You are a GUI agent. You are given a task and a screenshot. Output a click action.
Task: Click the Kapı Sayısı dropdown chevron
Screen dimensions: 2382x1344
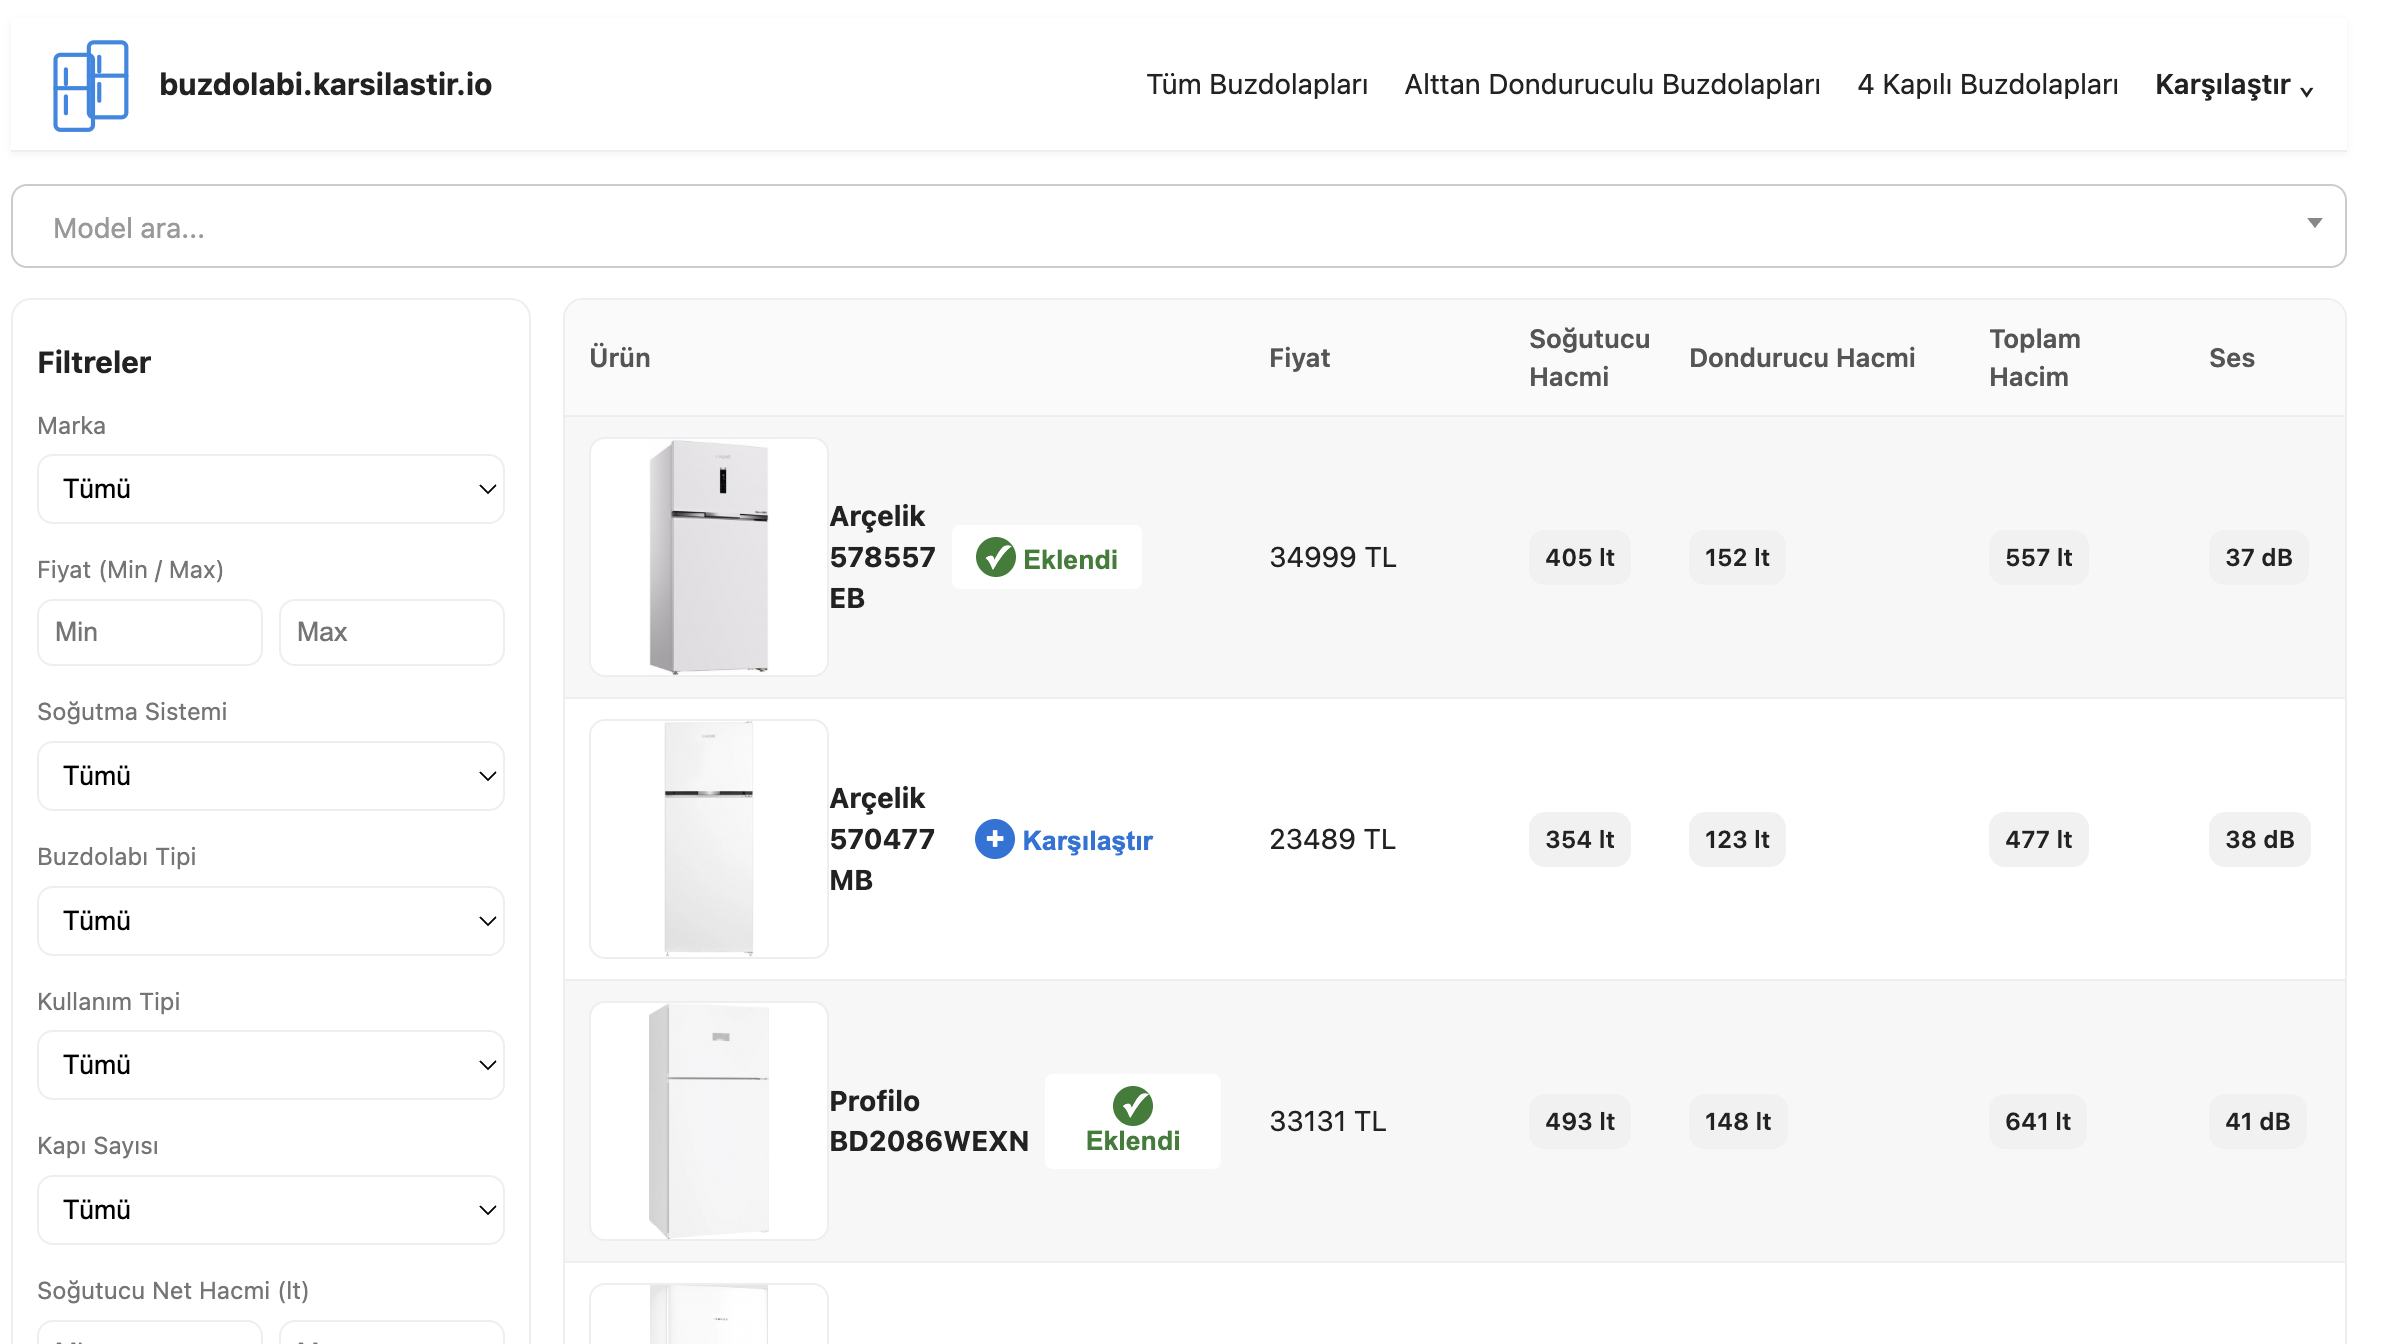pyautogui.click(x=487, y=1209)
